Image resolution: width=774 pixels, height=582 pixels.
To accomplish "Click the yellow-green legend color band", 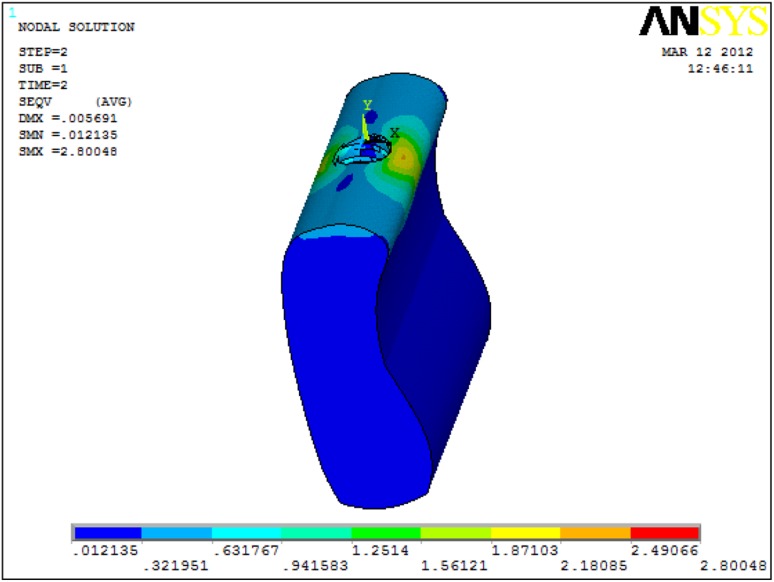I will click(456, 533).
